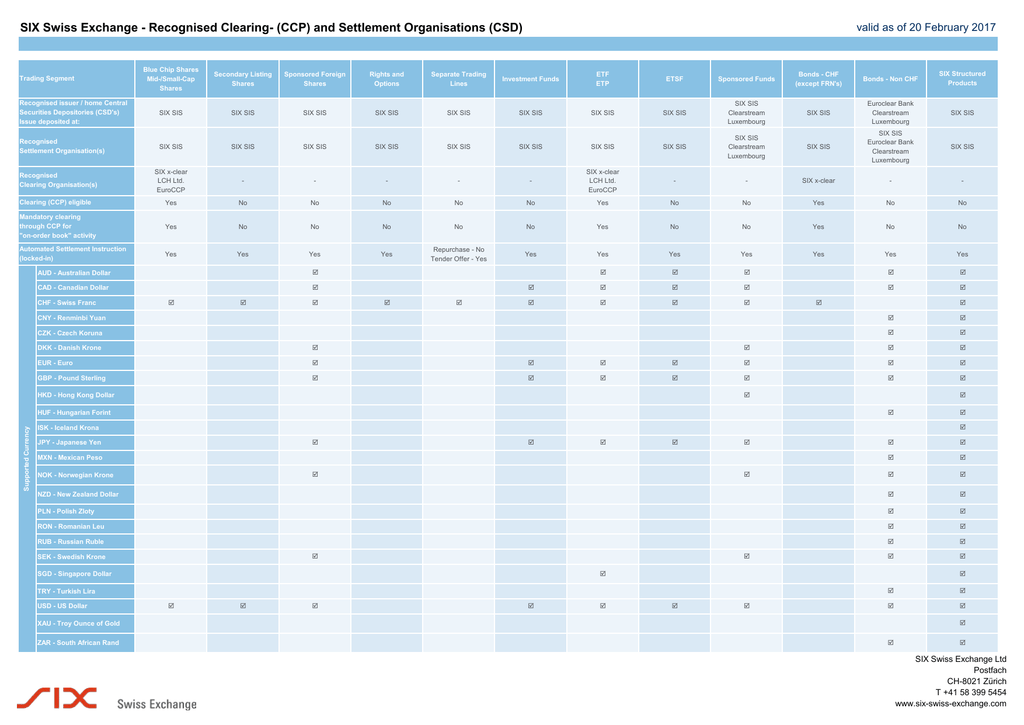Click the 'CNY - Renminbi Yuan' row label
This screenshot has width=1024, height=725.
coord(86,317)
